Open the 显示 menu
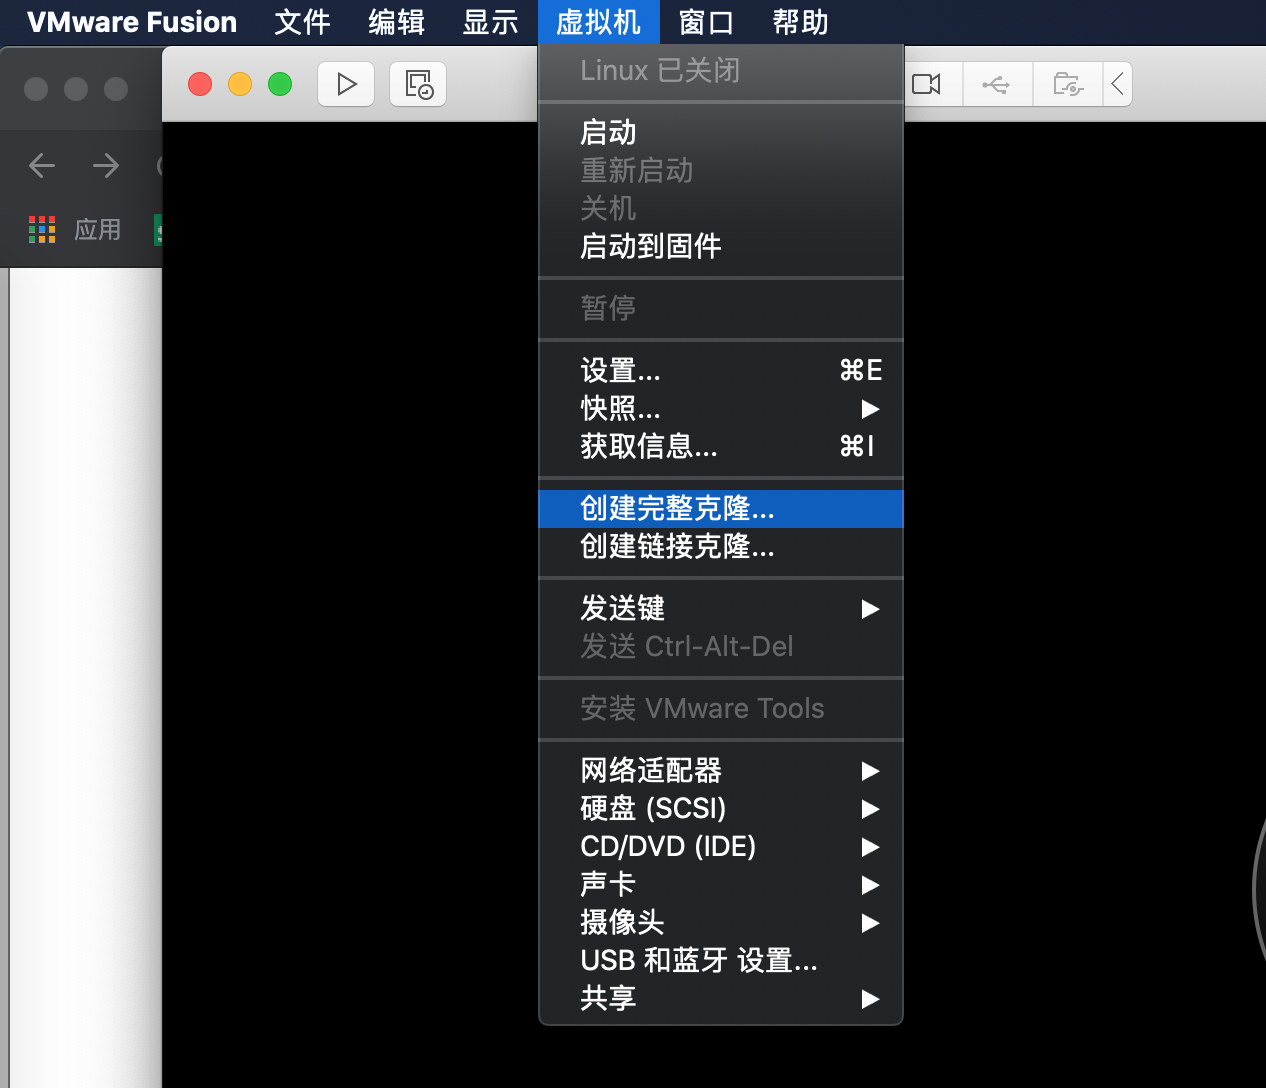This screenshot has height=1088, width=1266. click(490, 22)
